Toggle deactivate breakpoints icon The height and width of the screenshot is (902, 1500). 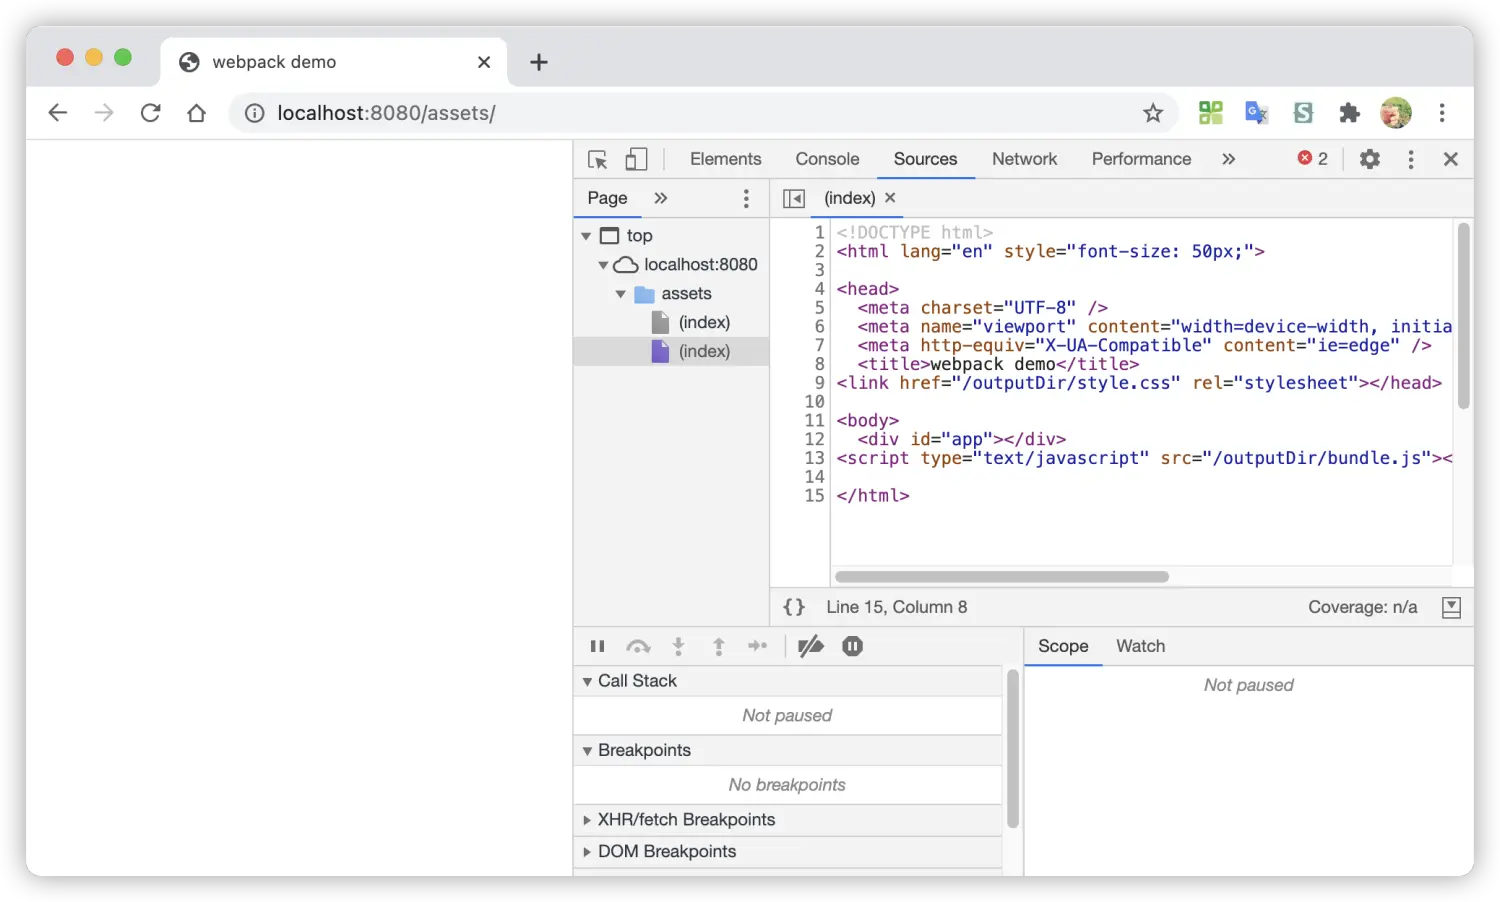click(x=811, y=646)
